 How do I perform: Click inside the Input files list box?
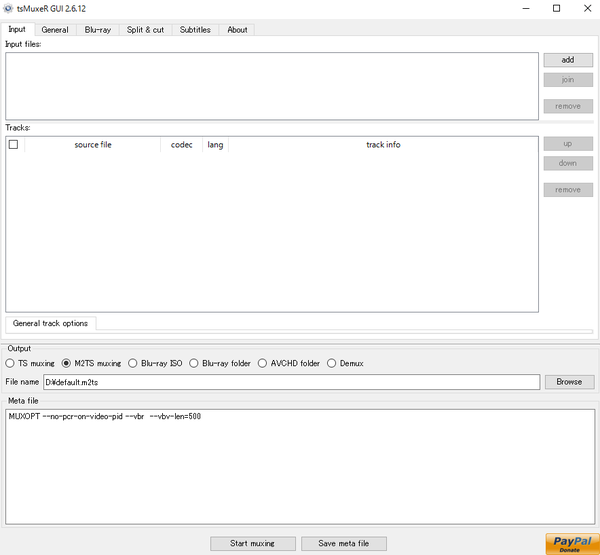272,86
